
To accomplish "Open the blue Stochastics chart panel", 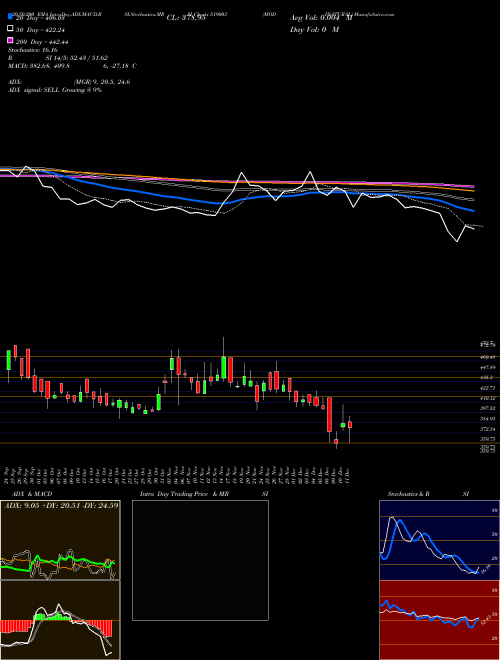I will pyautogui.click(x=439, y=540).
